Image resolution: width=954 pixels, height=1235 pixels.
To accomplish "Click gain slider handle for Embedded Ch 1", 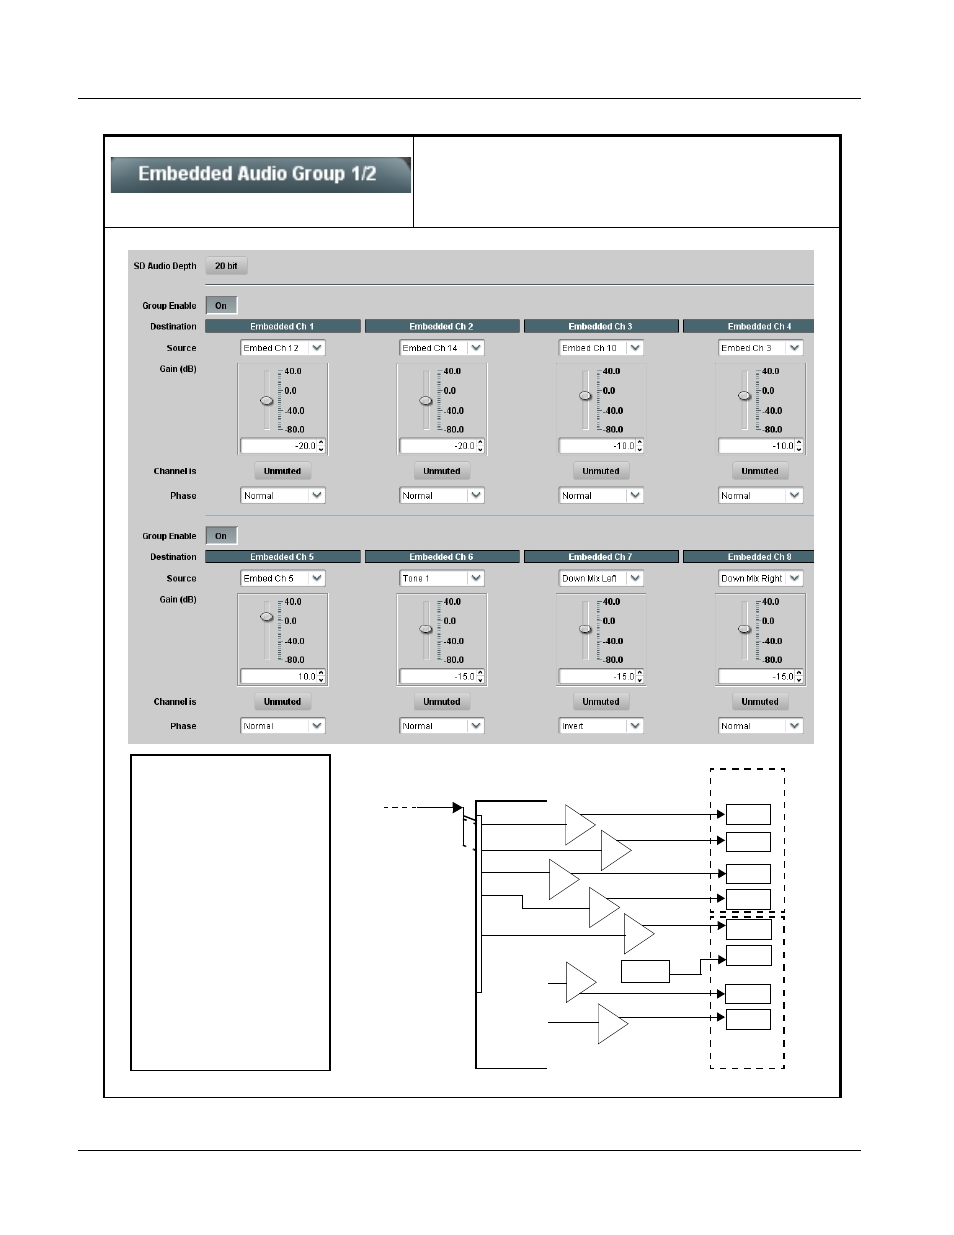I will tap(267, 400).
